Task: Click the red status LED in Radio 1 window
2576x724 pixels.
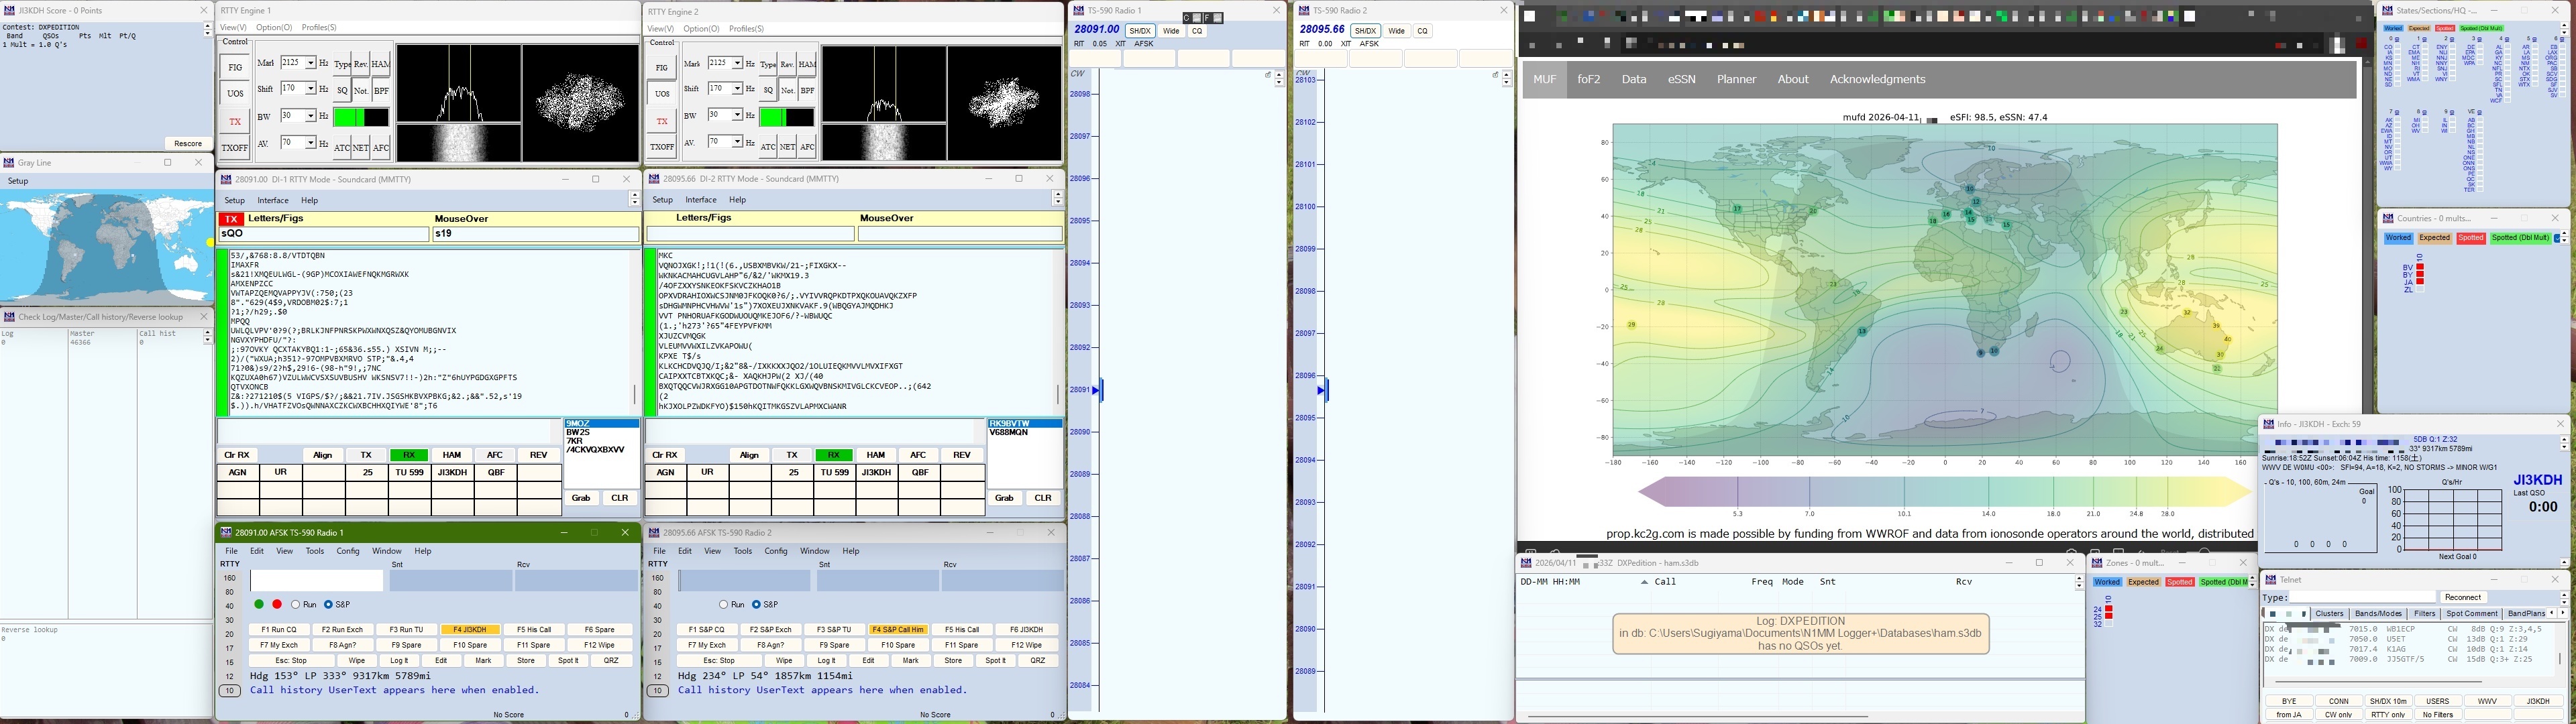Action: (x=277, y=604)
